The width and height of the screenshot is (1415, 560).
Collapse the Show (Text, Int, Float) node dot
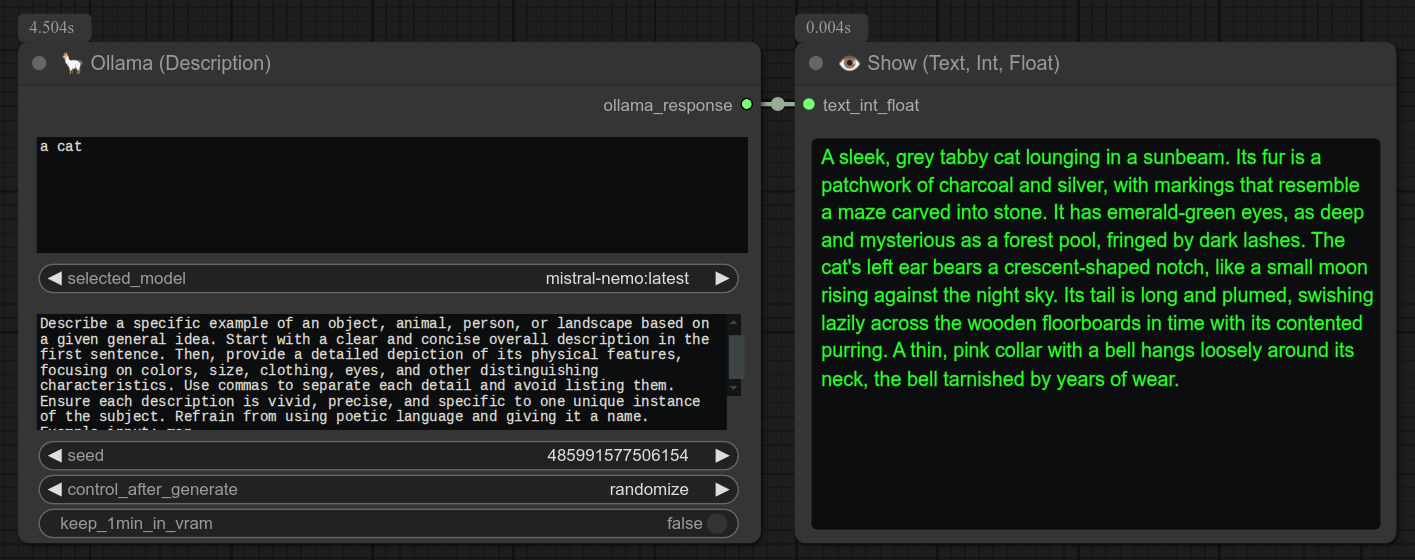pyautogui.click(x=816, y=63)
